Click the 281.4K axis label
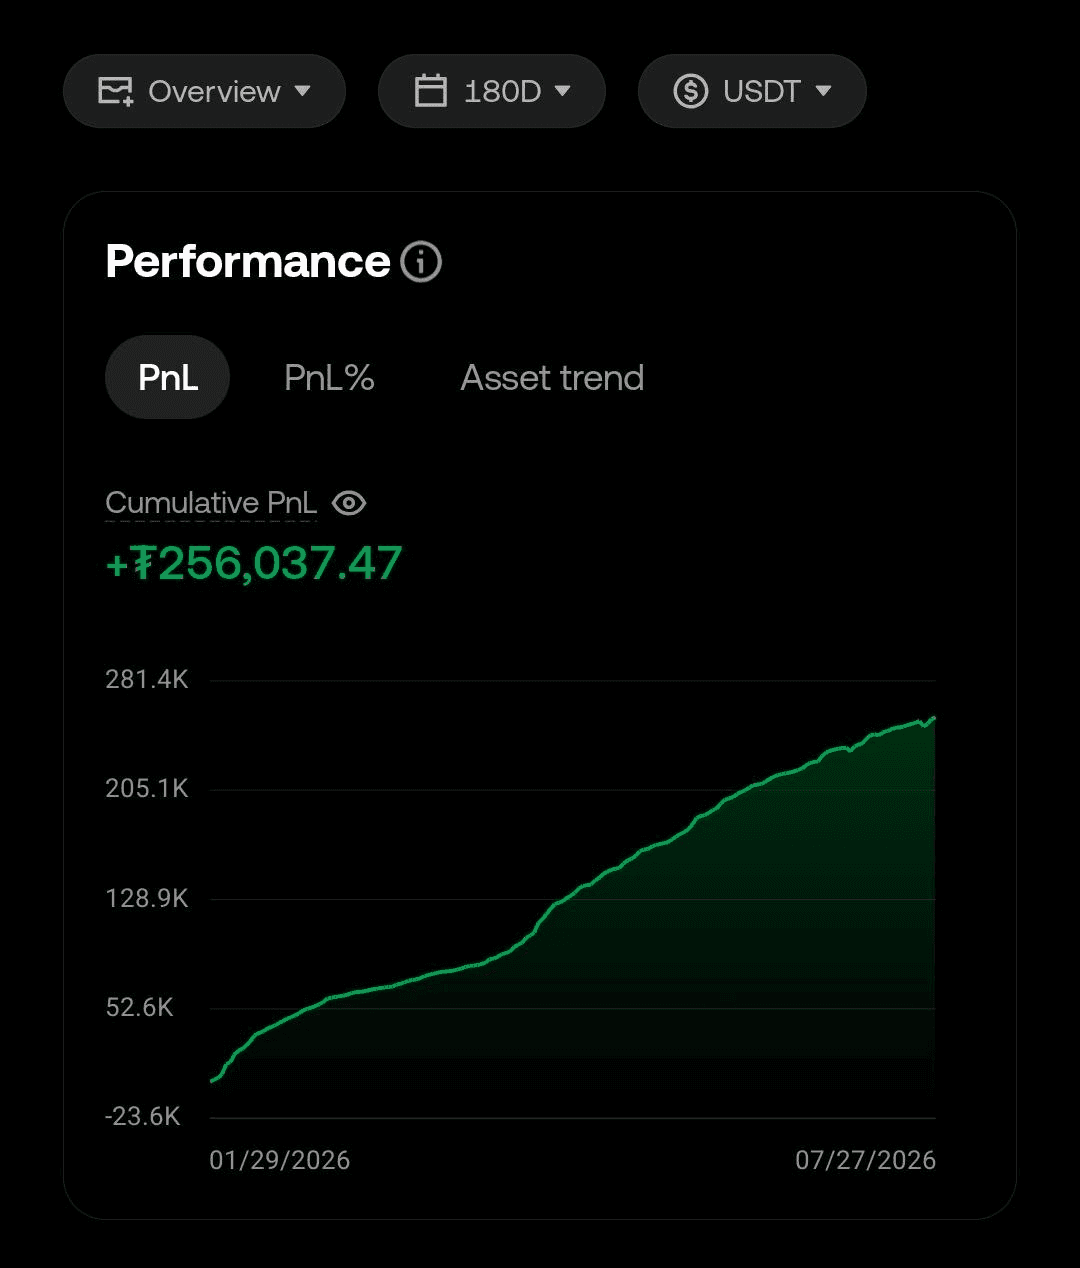Screen dimensions: 1080x1268 [147, 680]
